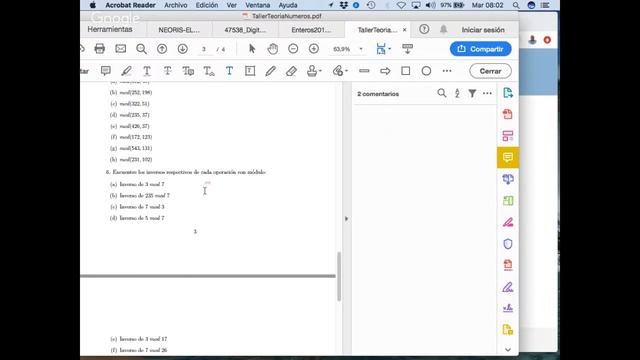
Task: Select the arrow drawing tool
Action: (x=385, y=71)
